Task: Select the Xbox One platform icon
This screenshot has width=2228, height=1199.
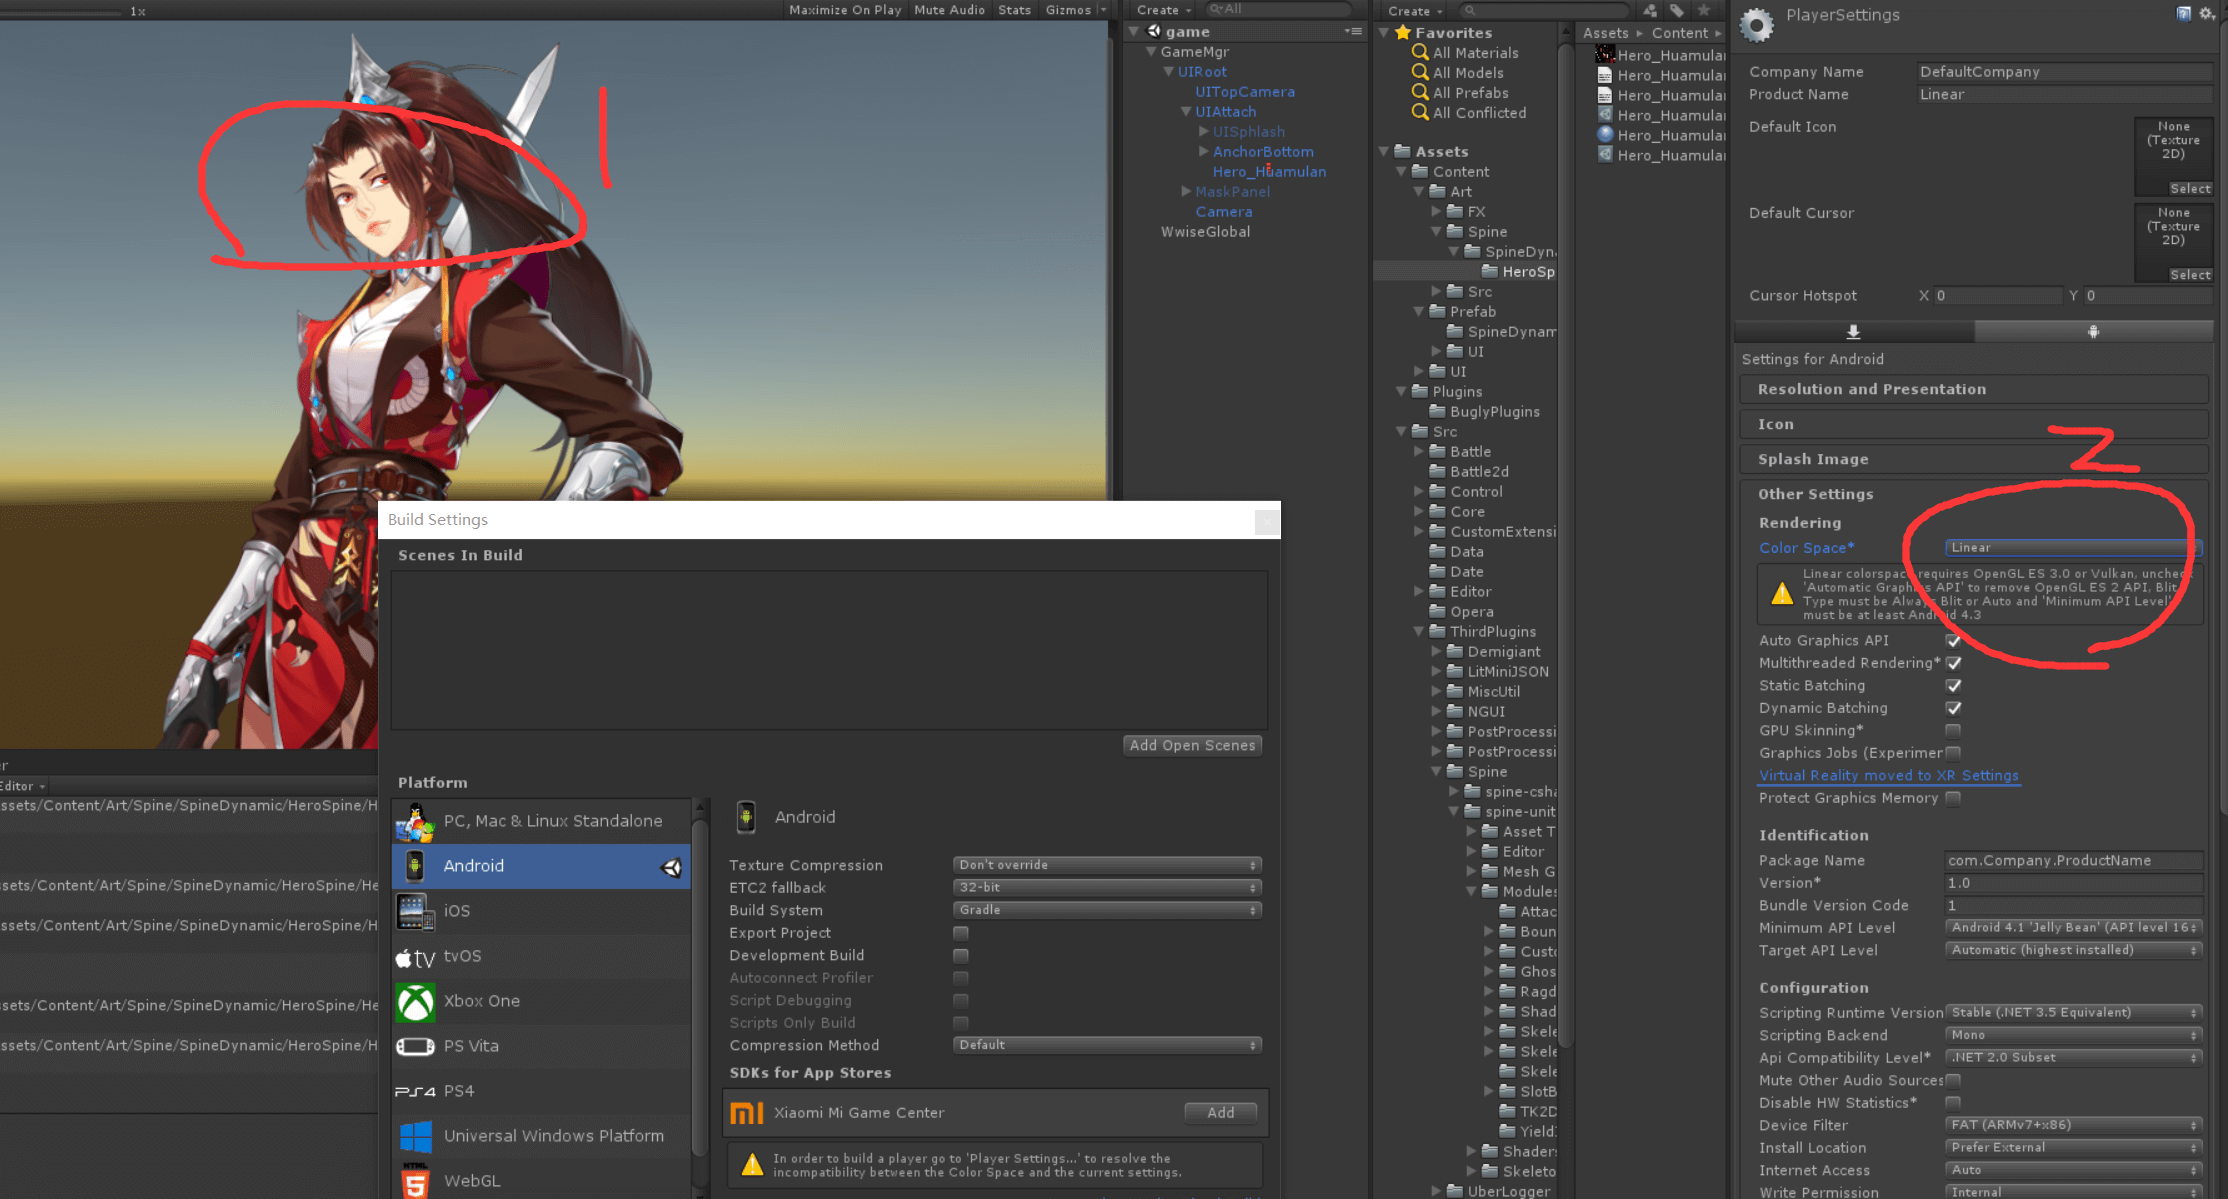Action: click(x=415, y=1002)
